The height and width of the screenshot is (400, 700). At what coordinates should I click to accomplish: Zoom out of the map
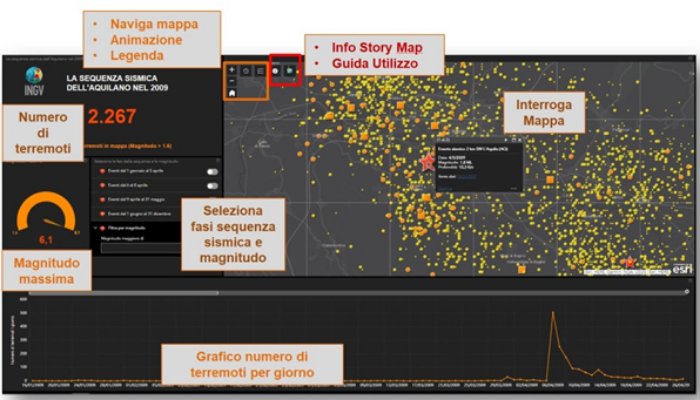[x=233, y=81]
